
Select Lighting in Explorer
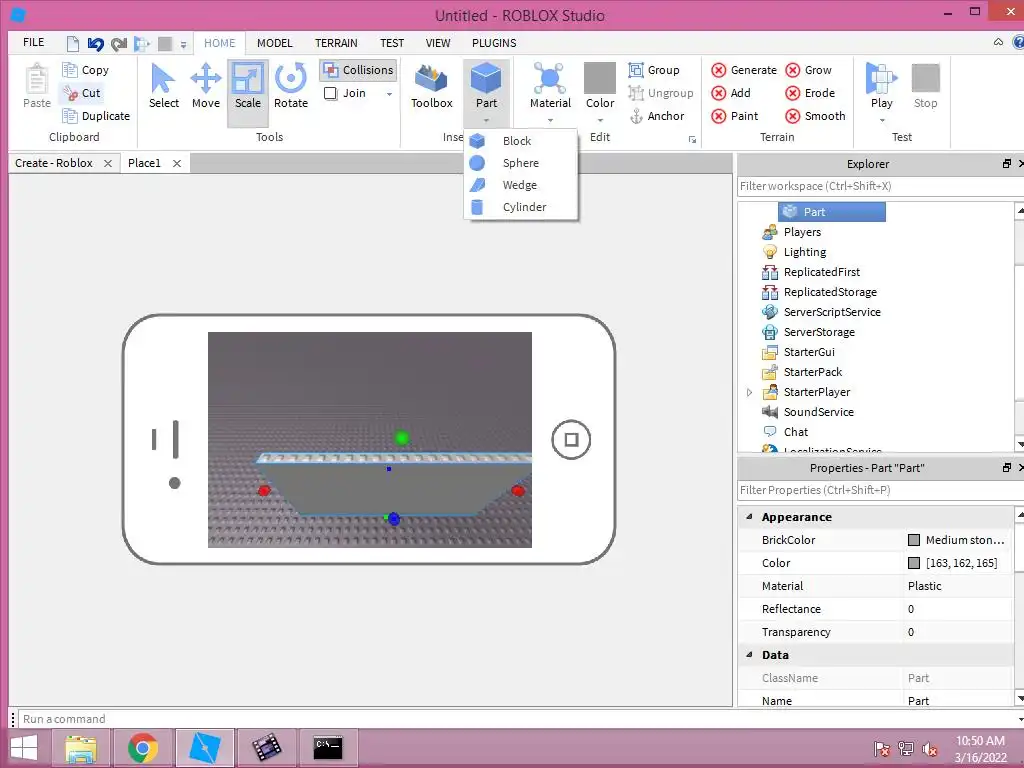793,252
